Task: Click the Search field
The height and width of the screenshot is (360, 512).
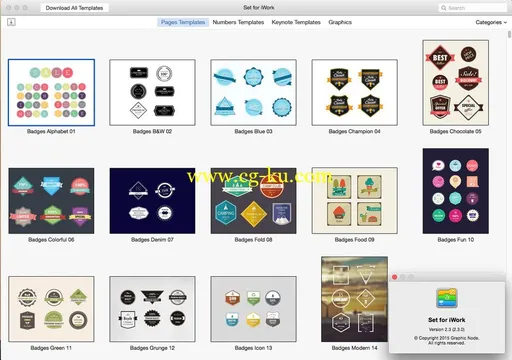Action: pos(472,8)
